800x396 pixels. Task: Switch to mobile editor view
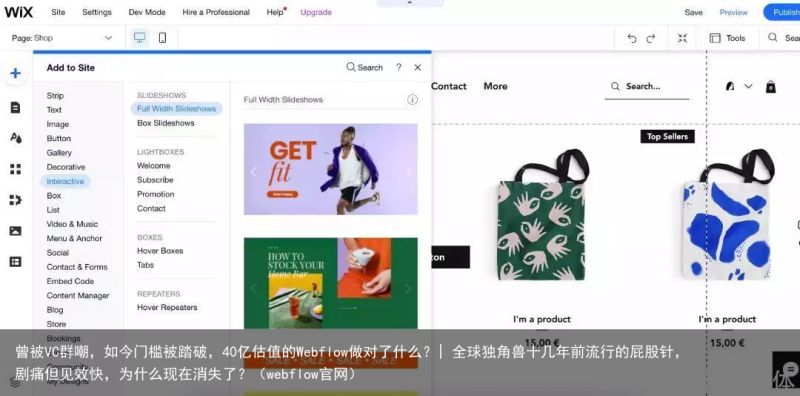[x=162, y=38]
